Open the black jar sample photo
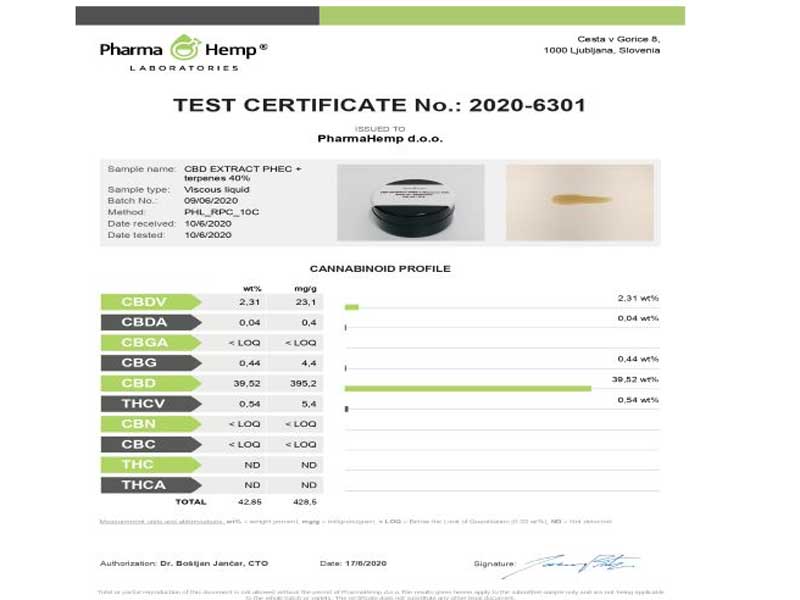Screen dimensions: 800x600 tap(410, 202)
